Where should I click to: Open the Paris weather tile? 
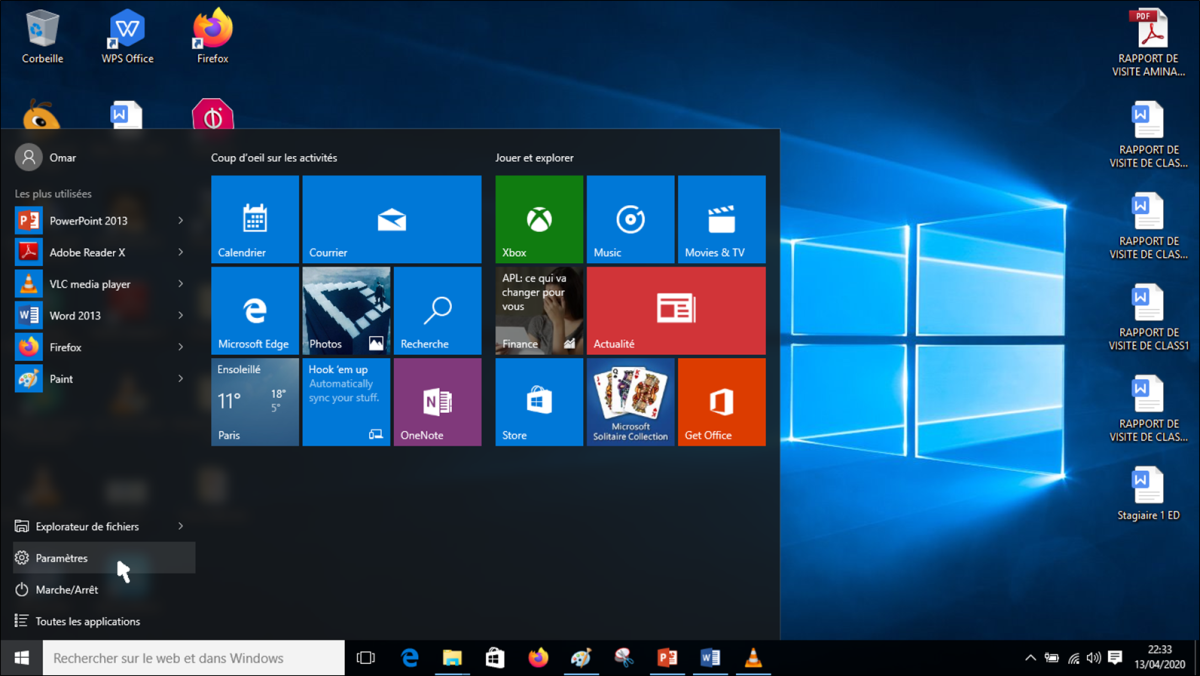tap(255, 402)
